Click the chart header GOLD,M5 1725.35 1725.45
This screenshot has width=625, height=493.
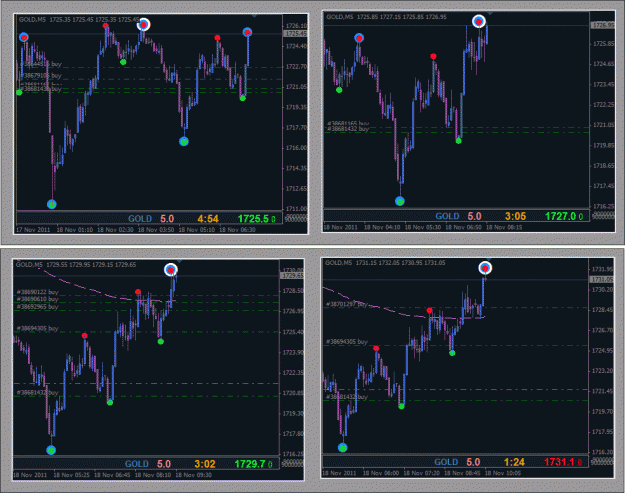[79, 19]
